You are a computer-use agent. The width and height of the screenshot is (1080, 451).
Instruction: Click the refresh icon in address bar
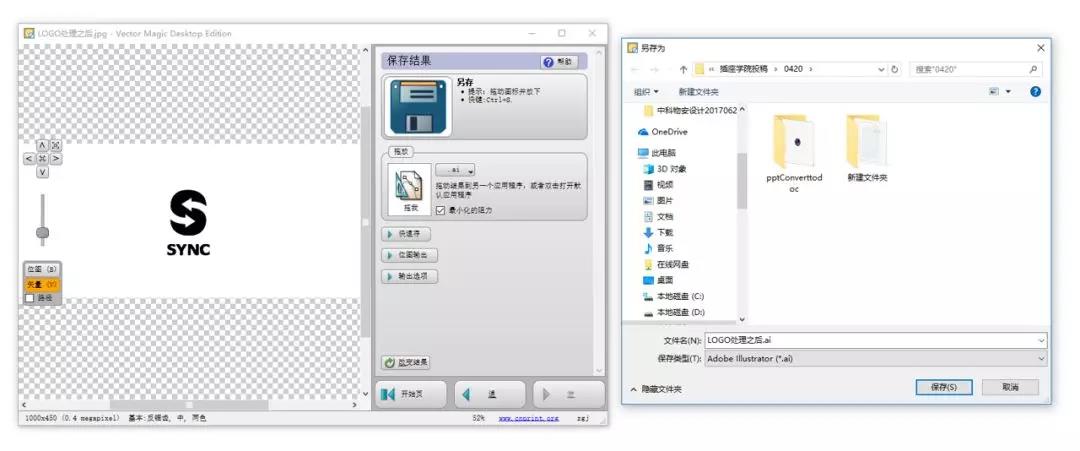[894, 69]
